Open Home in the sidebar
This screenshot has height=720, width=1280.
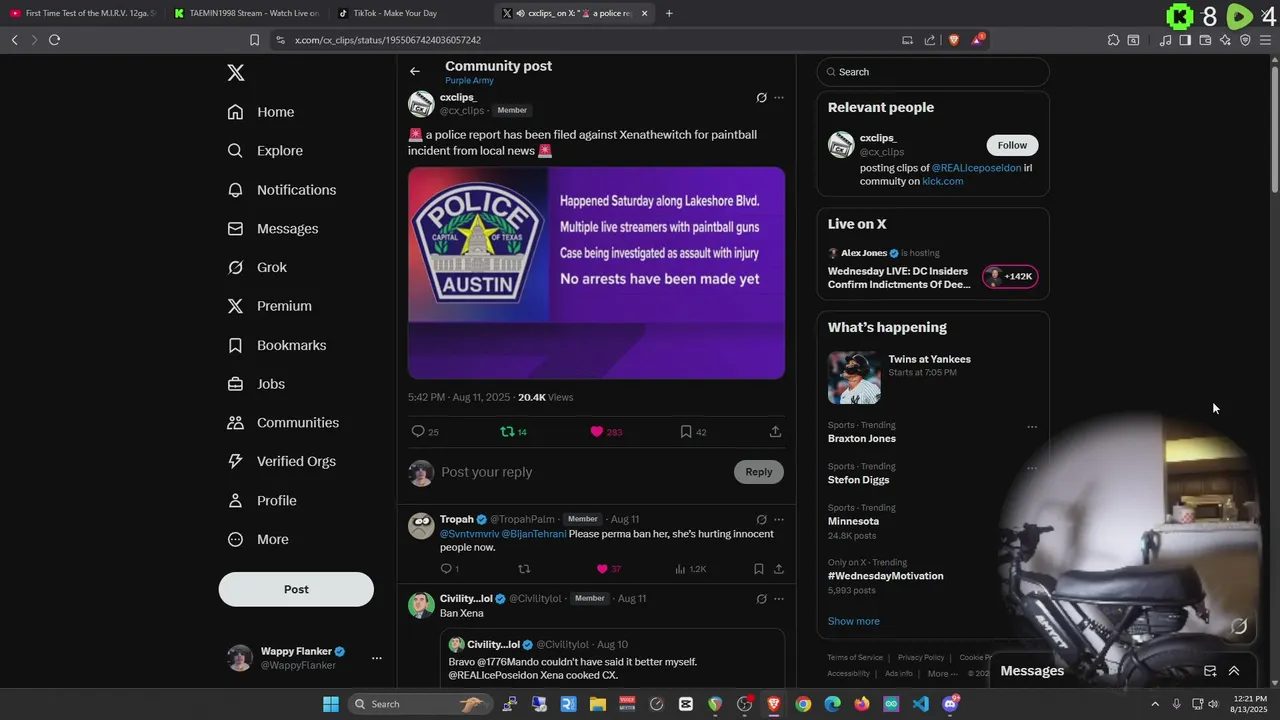(x=260, y=112)
